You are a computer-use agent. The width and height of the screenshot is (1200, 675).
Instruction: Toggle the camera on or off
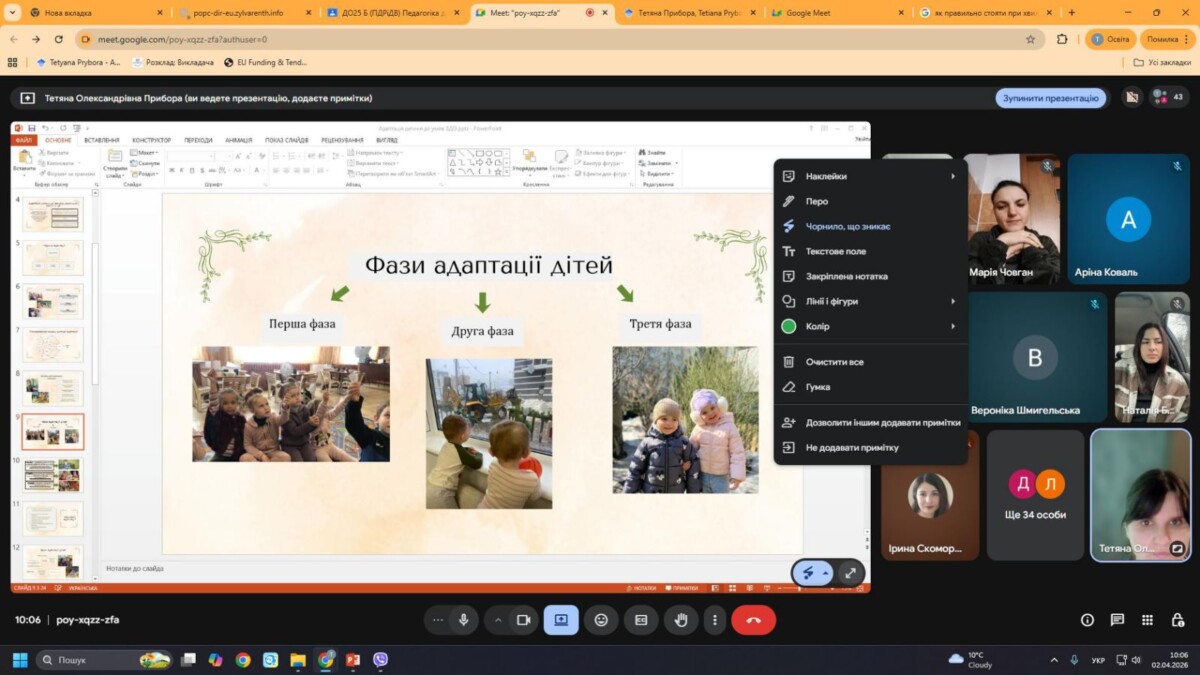point(522,620)
